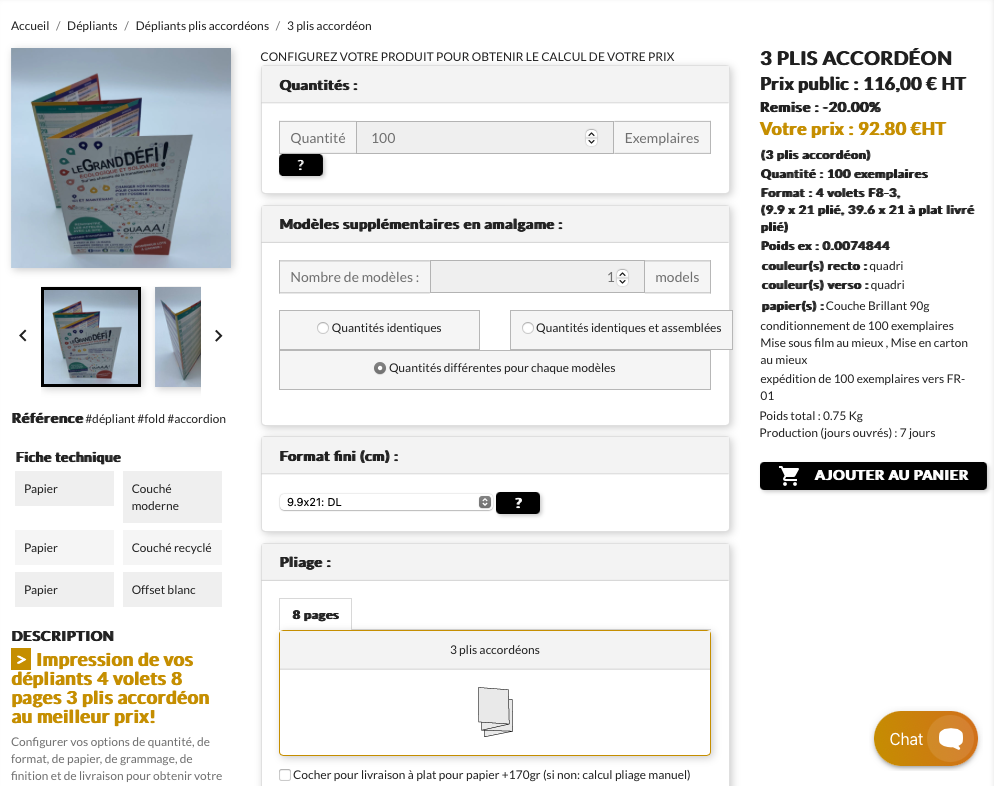Switch to the 8 pages tab
Viewport: 994px width, 786px height.
(315, 614)
